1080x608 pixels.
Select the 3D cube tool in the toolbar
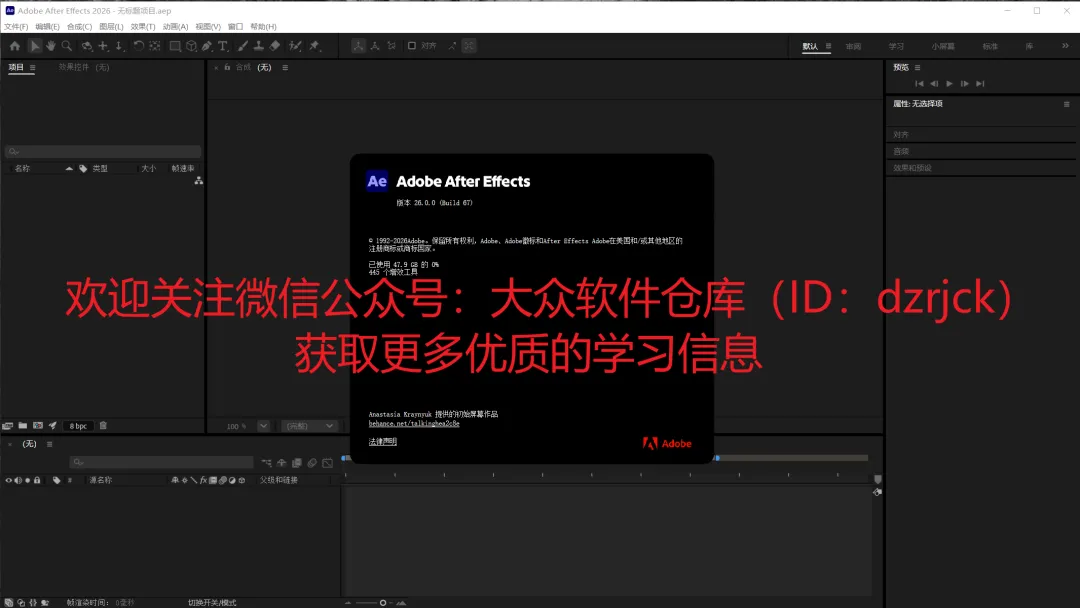tap(191, 46)
